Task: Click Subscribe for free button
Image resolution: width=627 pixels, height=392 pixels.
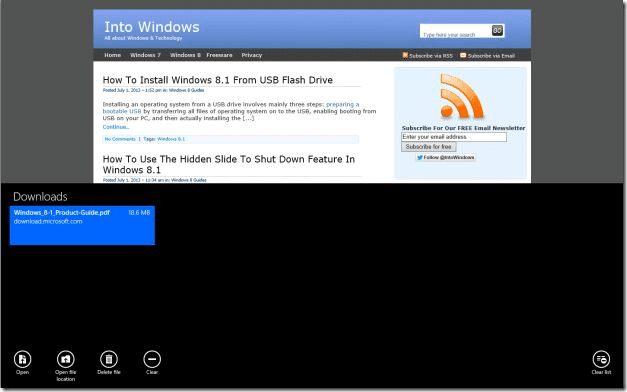Action: click(428, 147)
